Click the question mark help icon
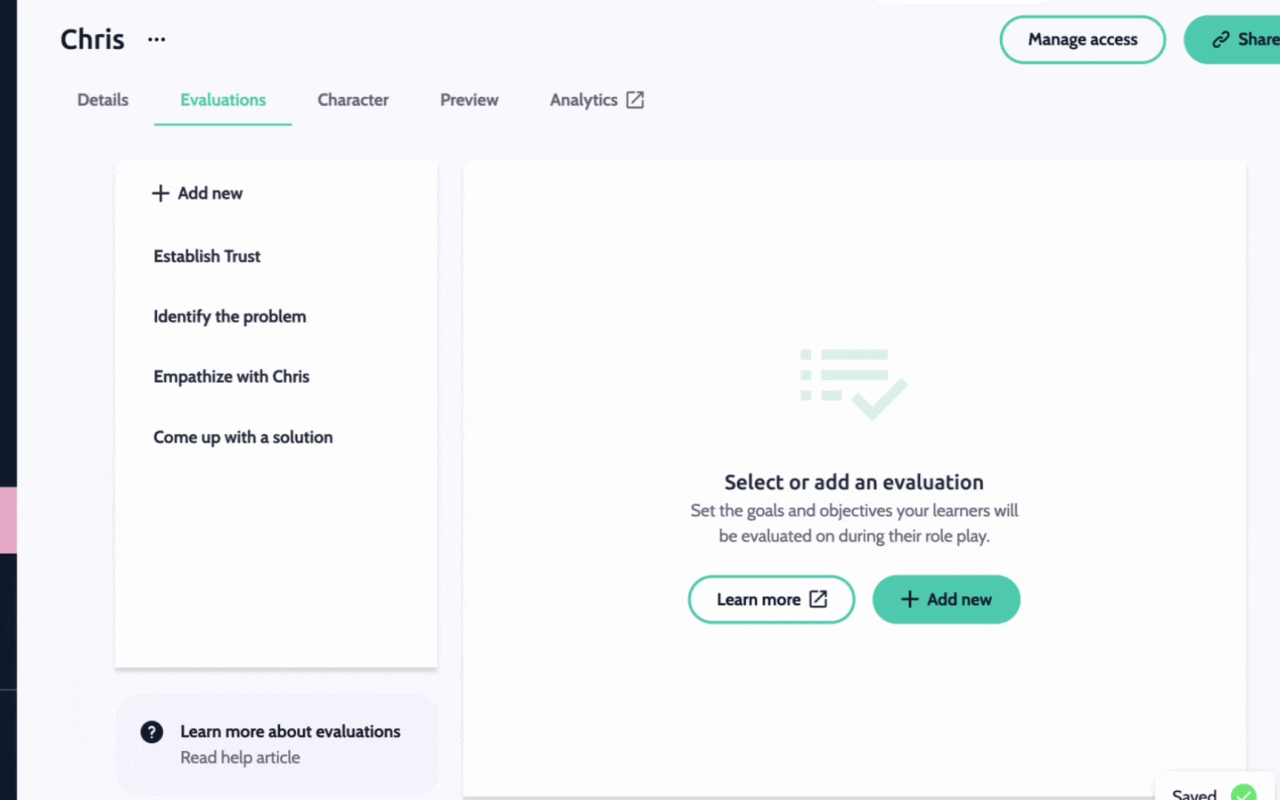The image size is (1280, 800). (151, 732)
